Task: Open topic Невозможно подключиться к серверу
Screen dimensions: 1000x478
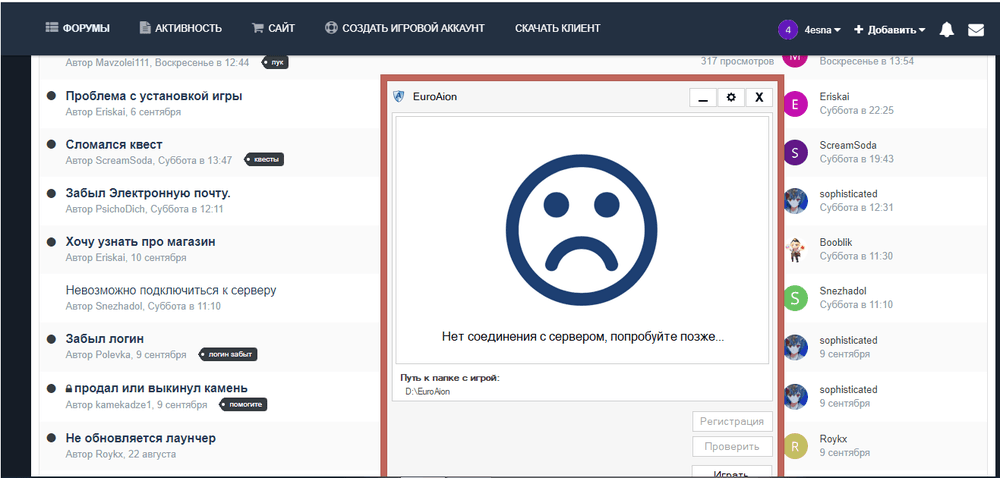Action: coord(171,290)
